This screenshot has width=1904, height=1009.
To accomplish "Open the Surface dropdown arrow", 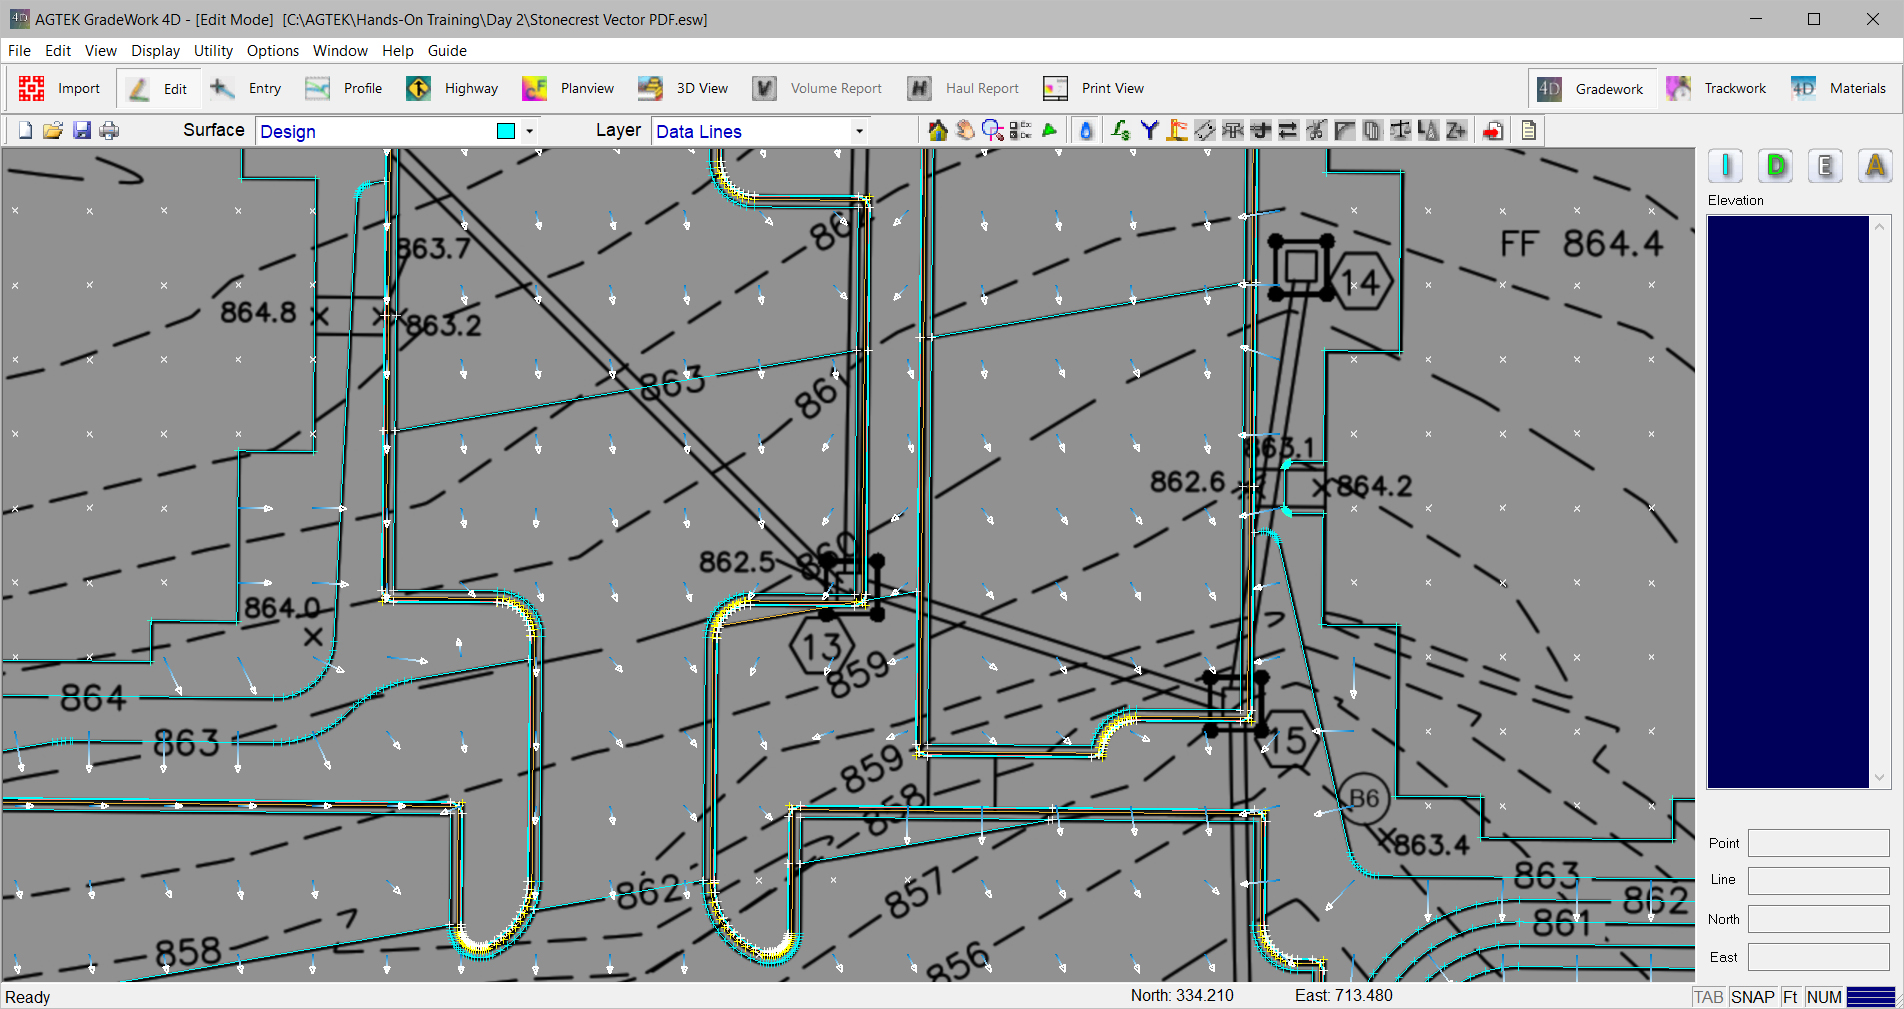I will 529,131.
